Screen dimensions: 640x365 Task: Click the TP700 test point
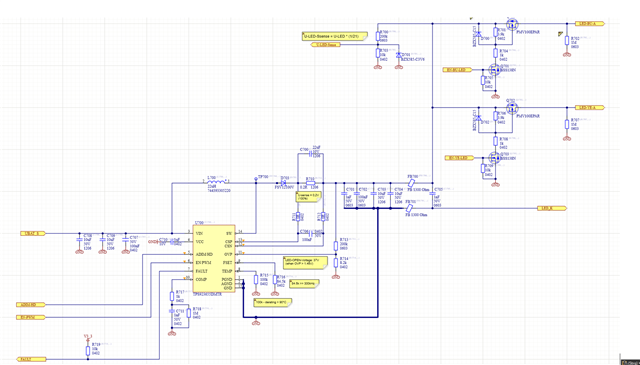[256, 178]
